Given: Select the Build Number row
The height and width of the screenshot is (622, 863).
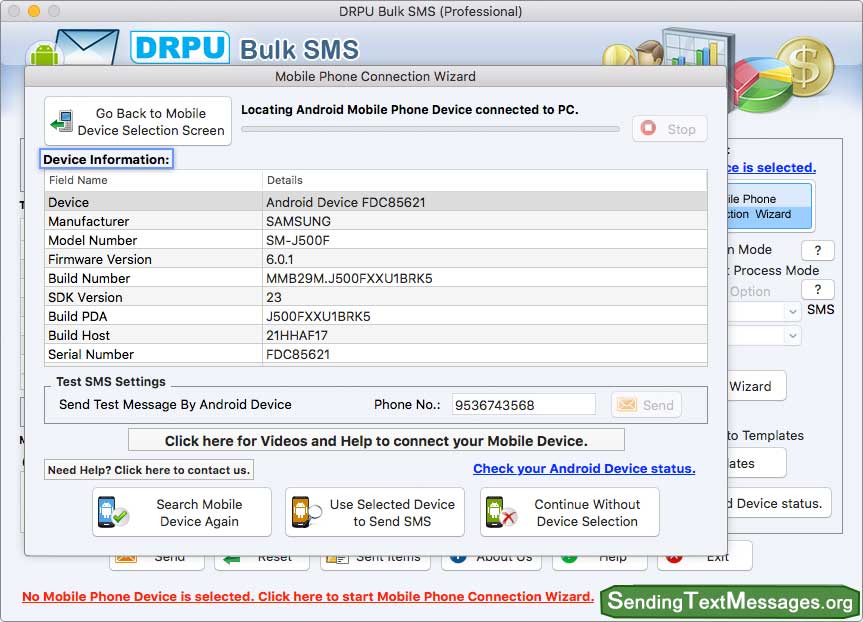Looking at the screenshot, I should (x=376, y=278).
